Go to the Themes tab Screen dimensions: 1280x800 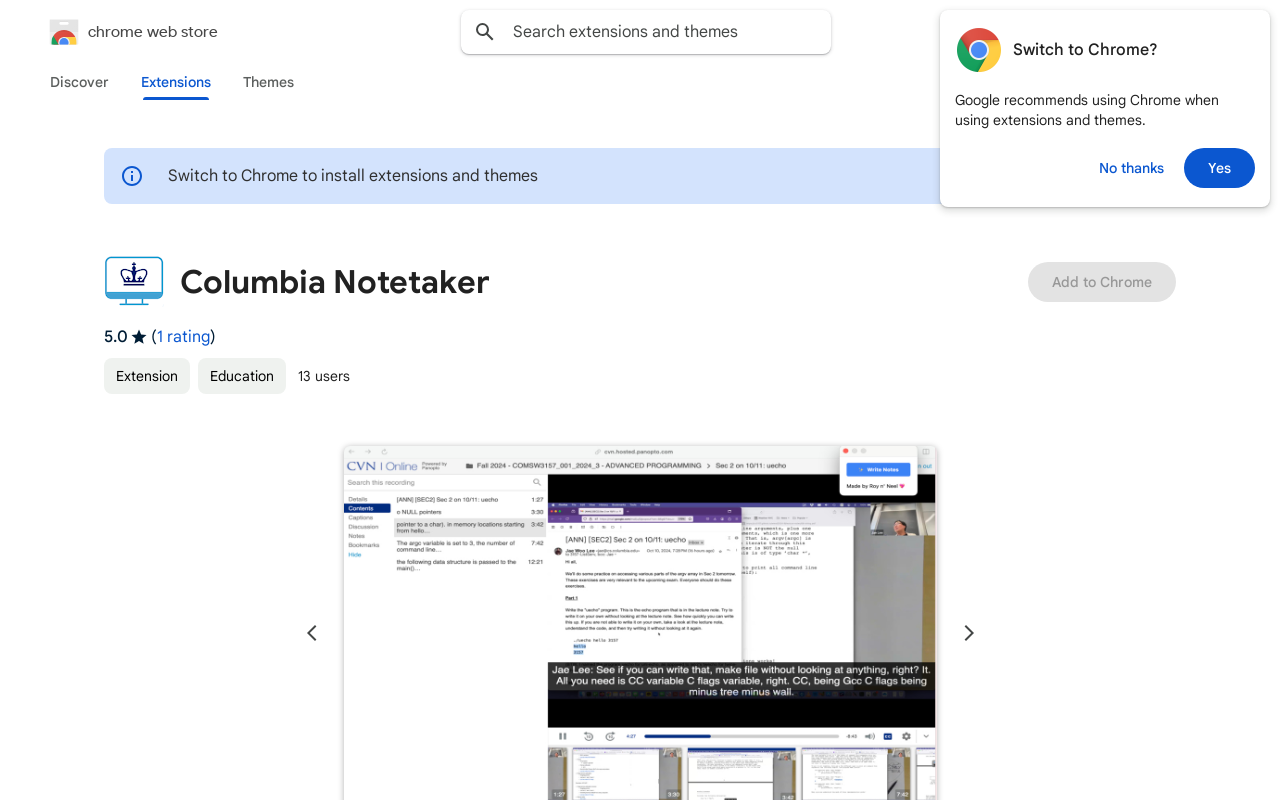[268, 82]
